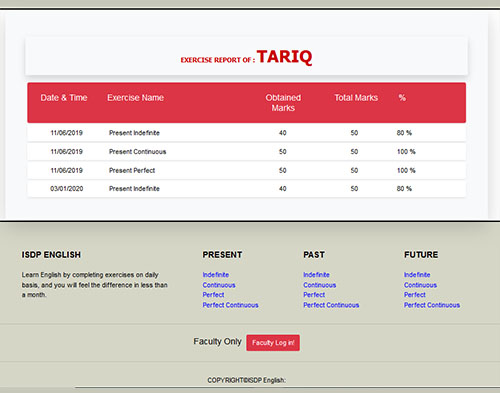Click the FUTURE footer heading

click(421, 255)
